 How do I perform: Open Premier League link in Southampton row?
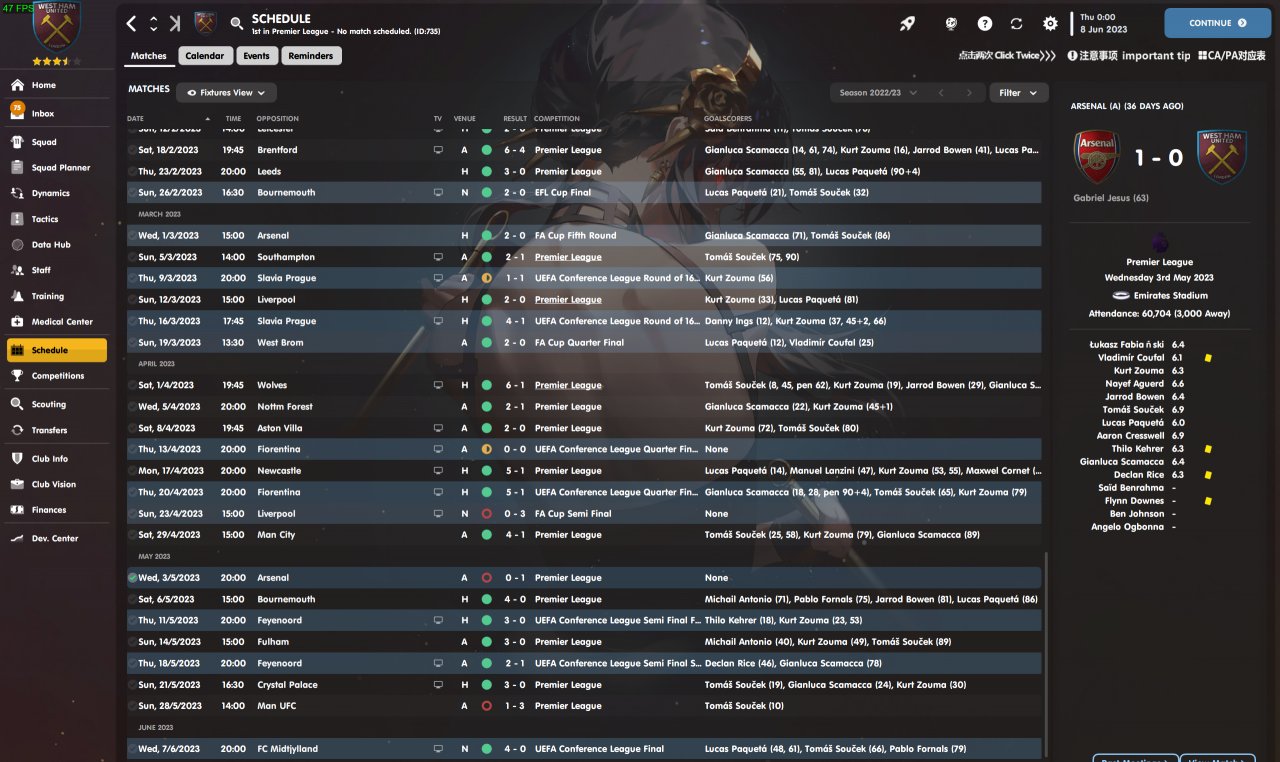pyautogui.click(x=568, y=257)
